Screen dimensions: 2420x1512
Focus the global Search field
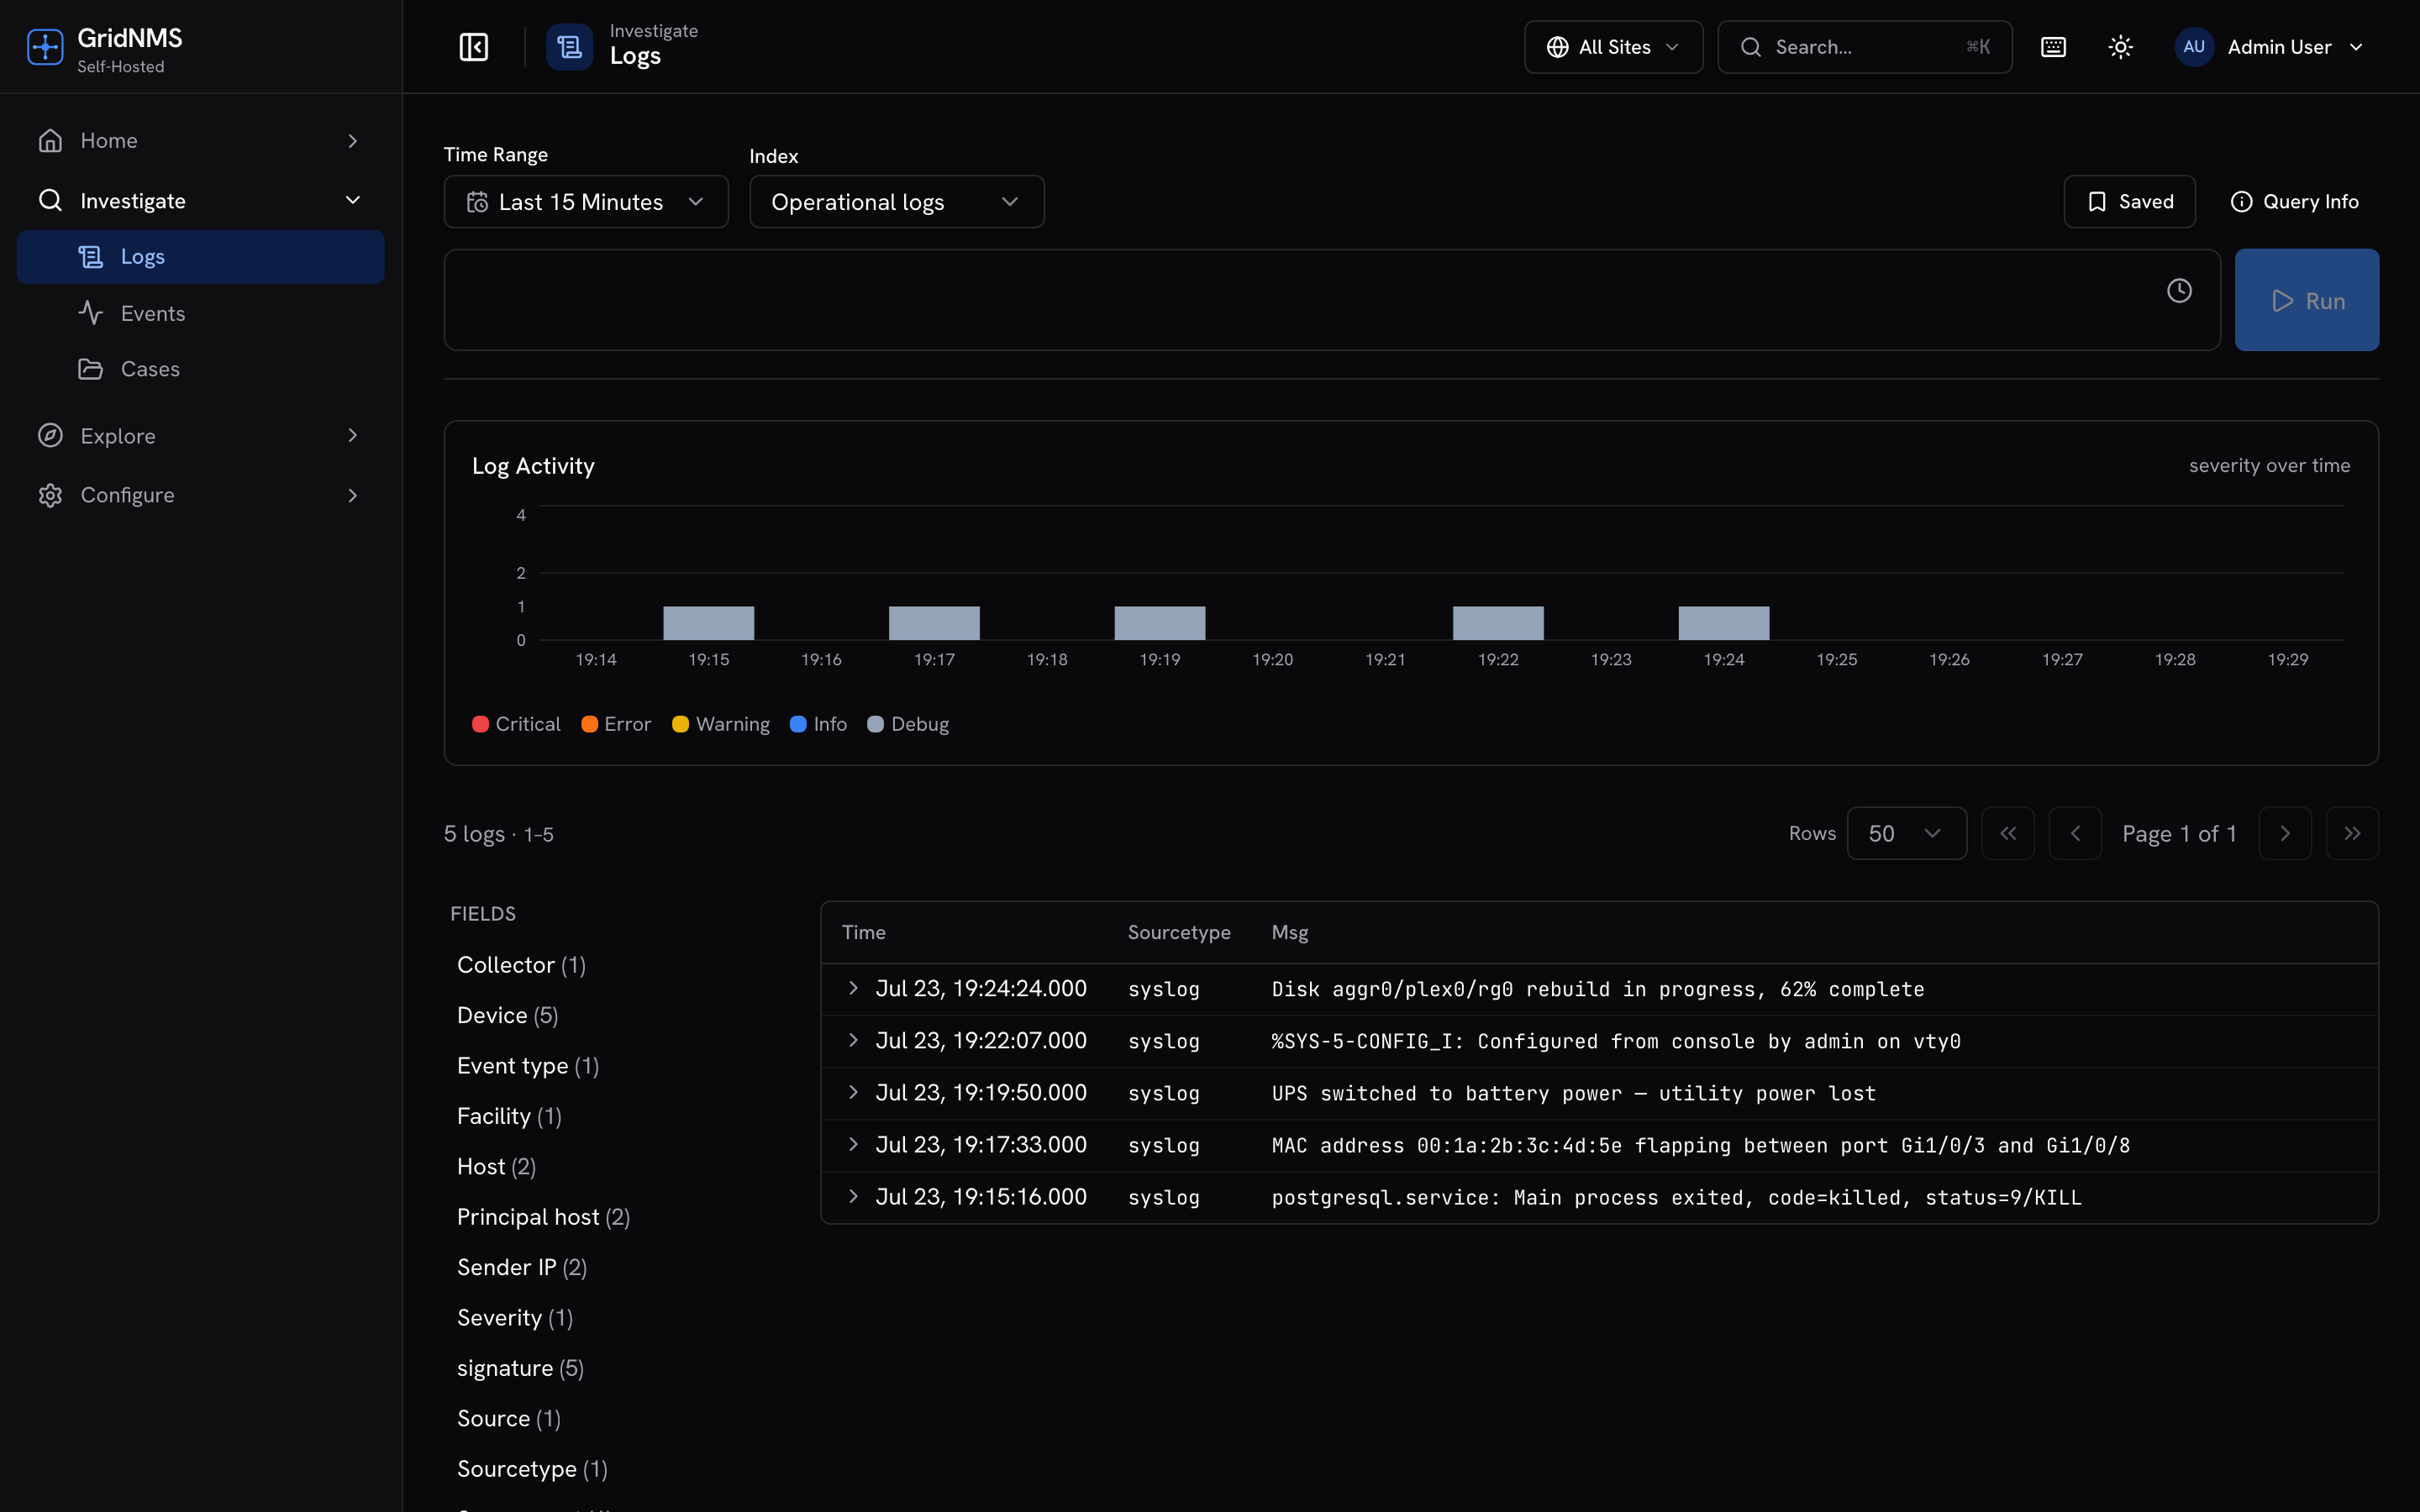pos(1864,47)
